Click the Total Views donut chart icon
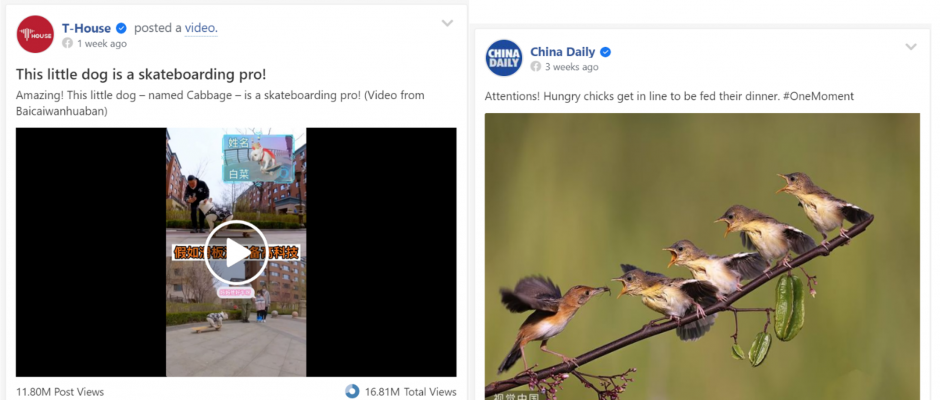This screenshot has height=400, width=940. click(x=352, y=392)
